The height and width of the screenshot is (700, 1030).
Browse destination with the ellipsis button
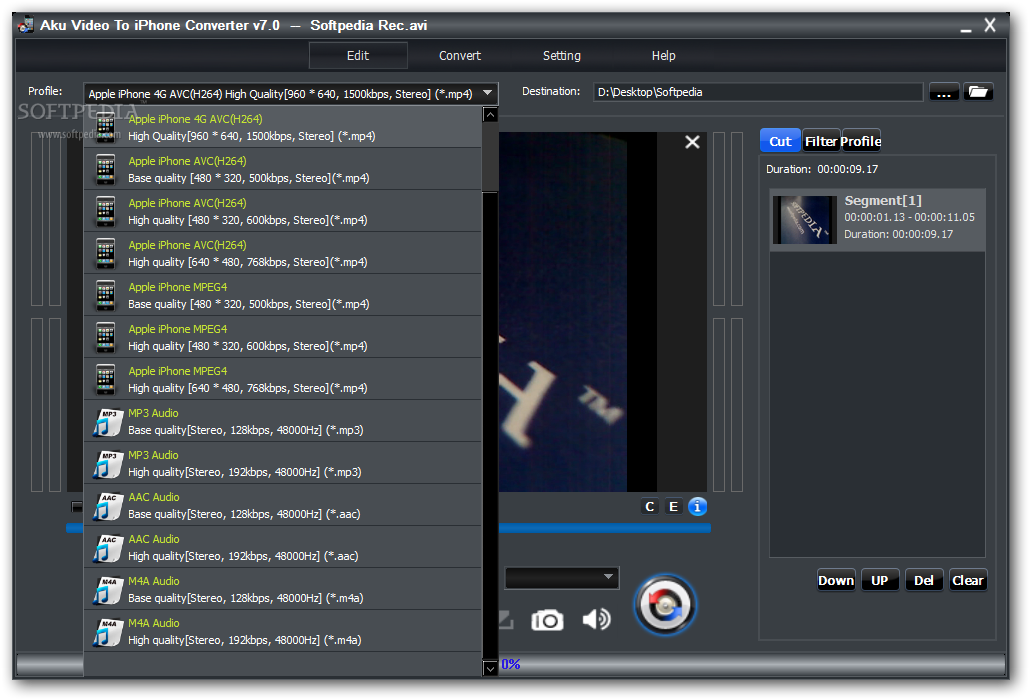click(x=944, y=92)
